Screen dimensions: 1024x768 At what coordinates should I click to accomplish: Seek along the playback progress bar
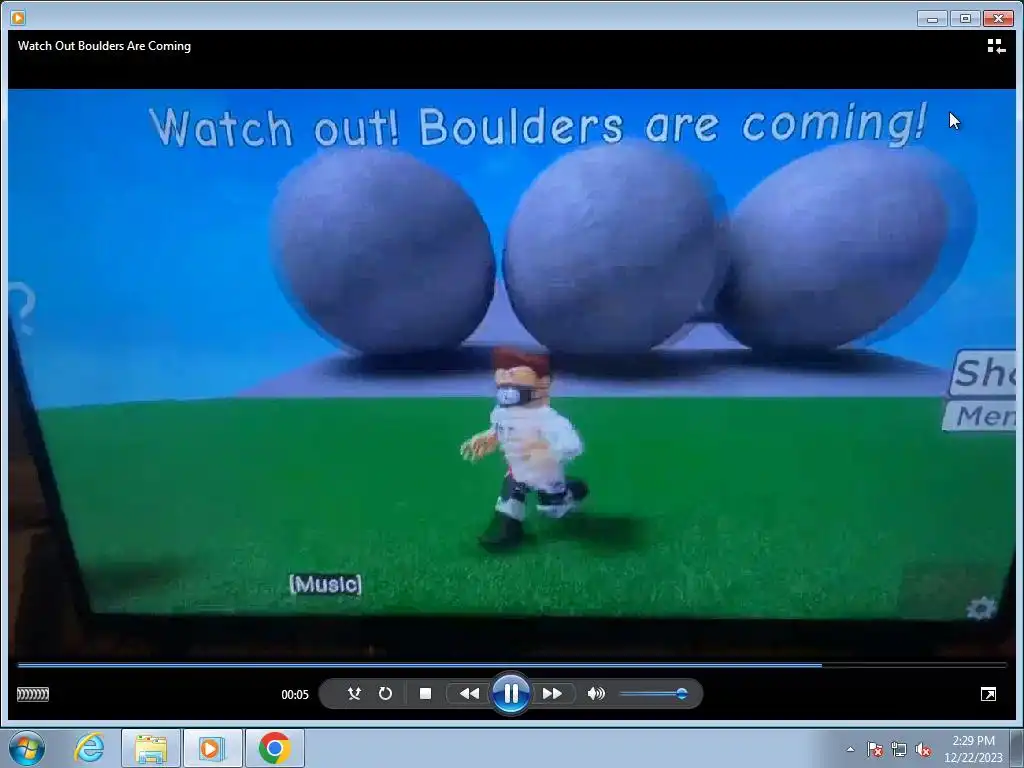pyautogui.click(x=512, y=665)
